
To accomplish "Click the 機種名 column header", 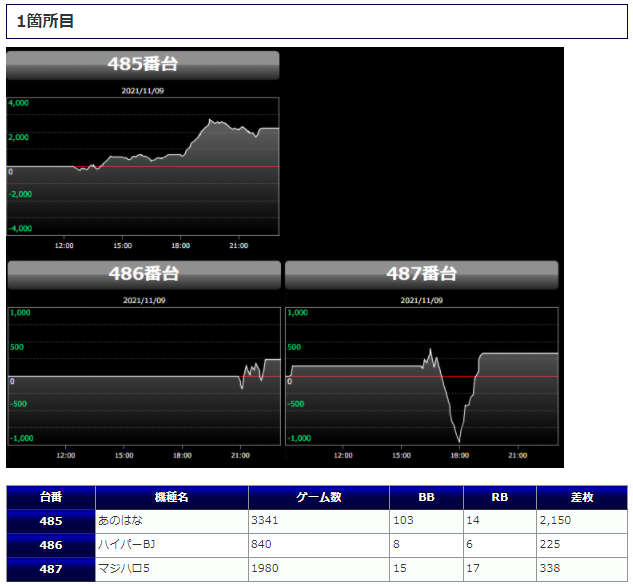I will (x=172, y=497).
